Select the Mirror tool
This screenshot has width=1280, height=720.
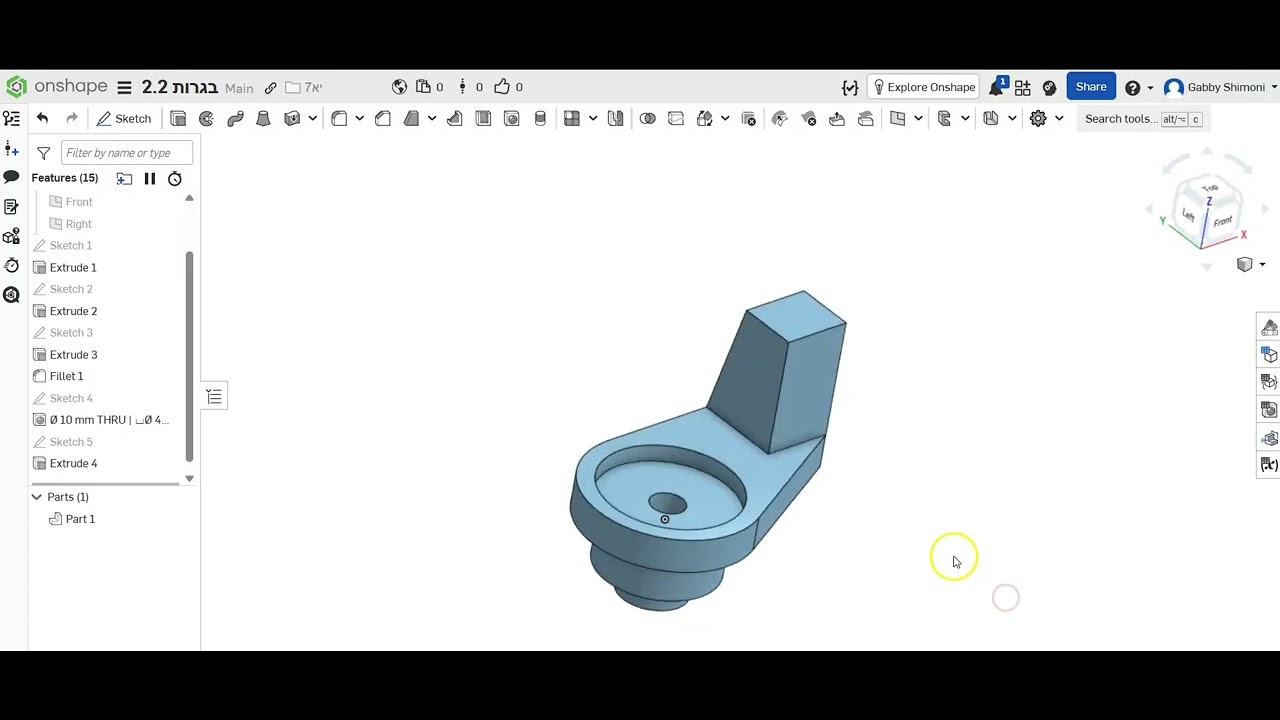click(615, 119)
